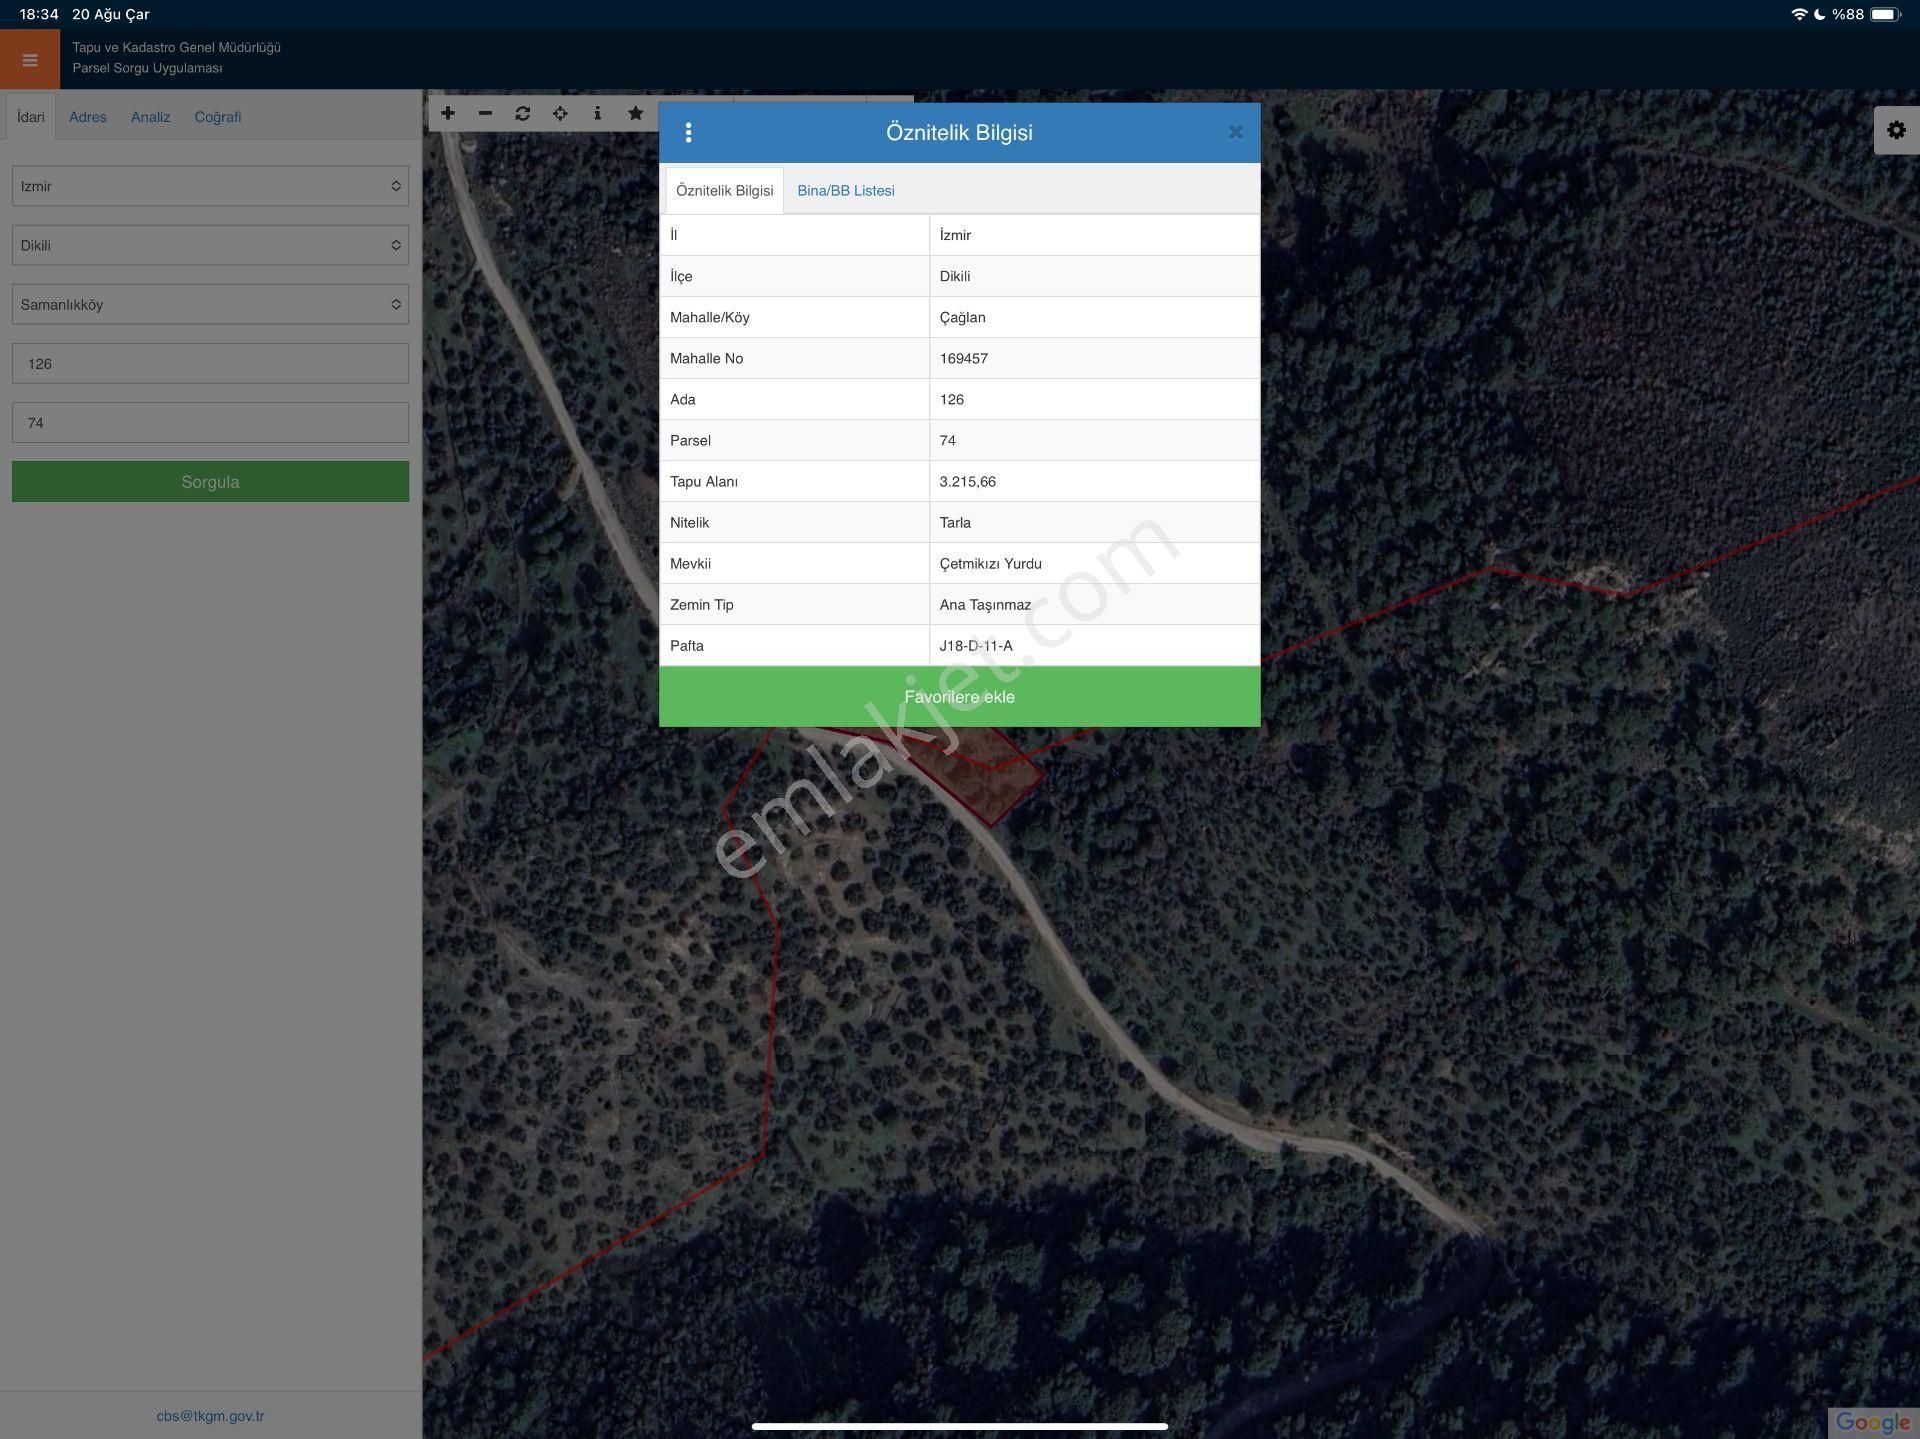1920x1439 pixels.
Task: Click the zoom out minus icon
Action: 485,114
